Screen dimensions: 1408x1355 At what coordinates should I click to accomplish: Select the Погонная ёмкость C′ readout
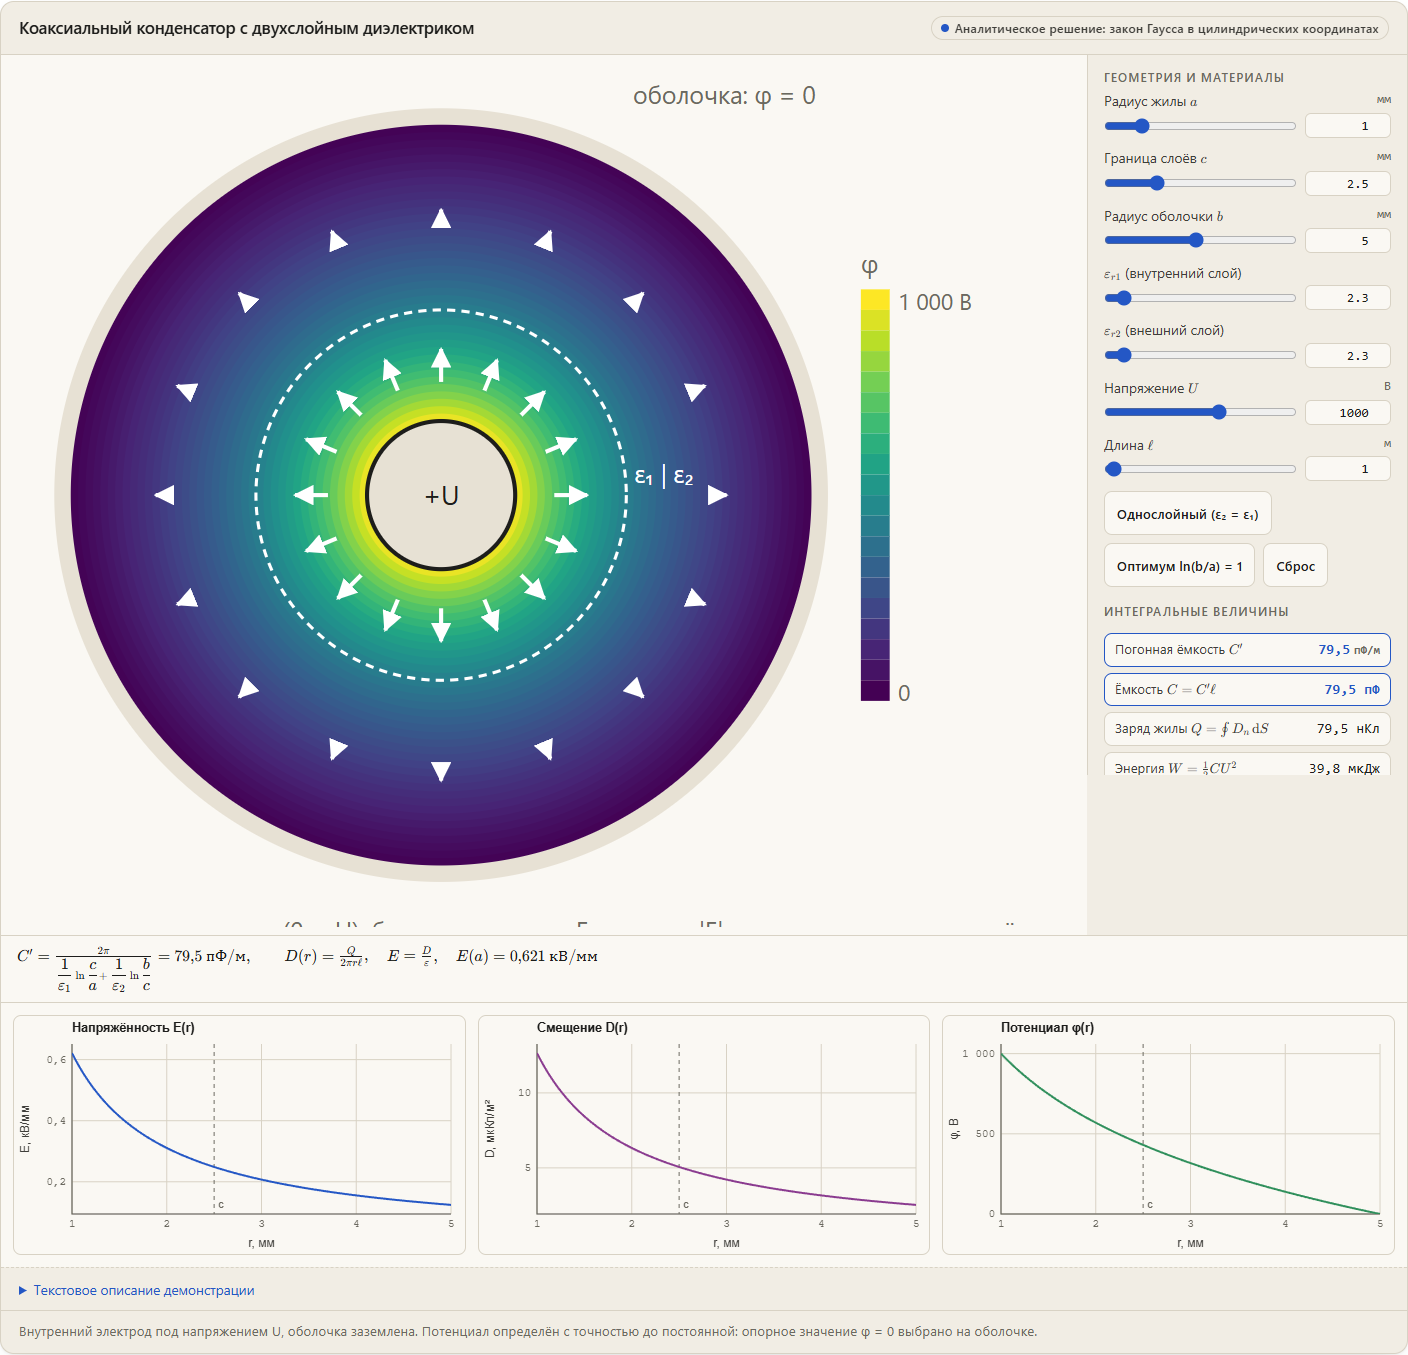[x=1247, y=650]
